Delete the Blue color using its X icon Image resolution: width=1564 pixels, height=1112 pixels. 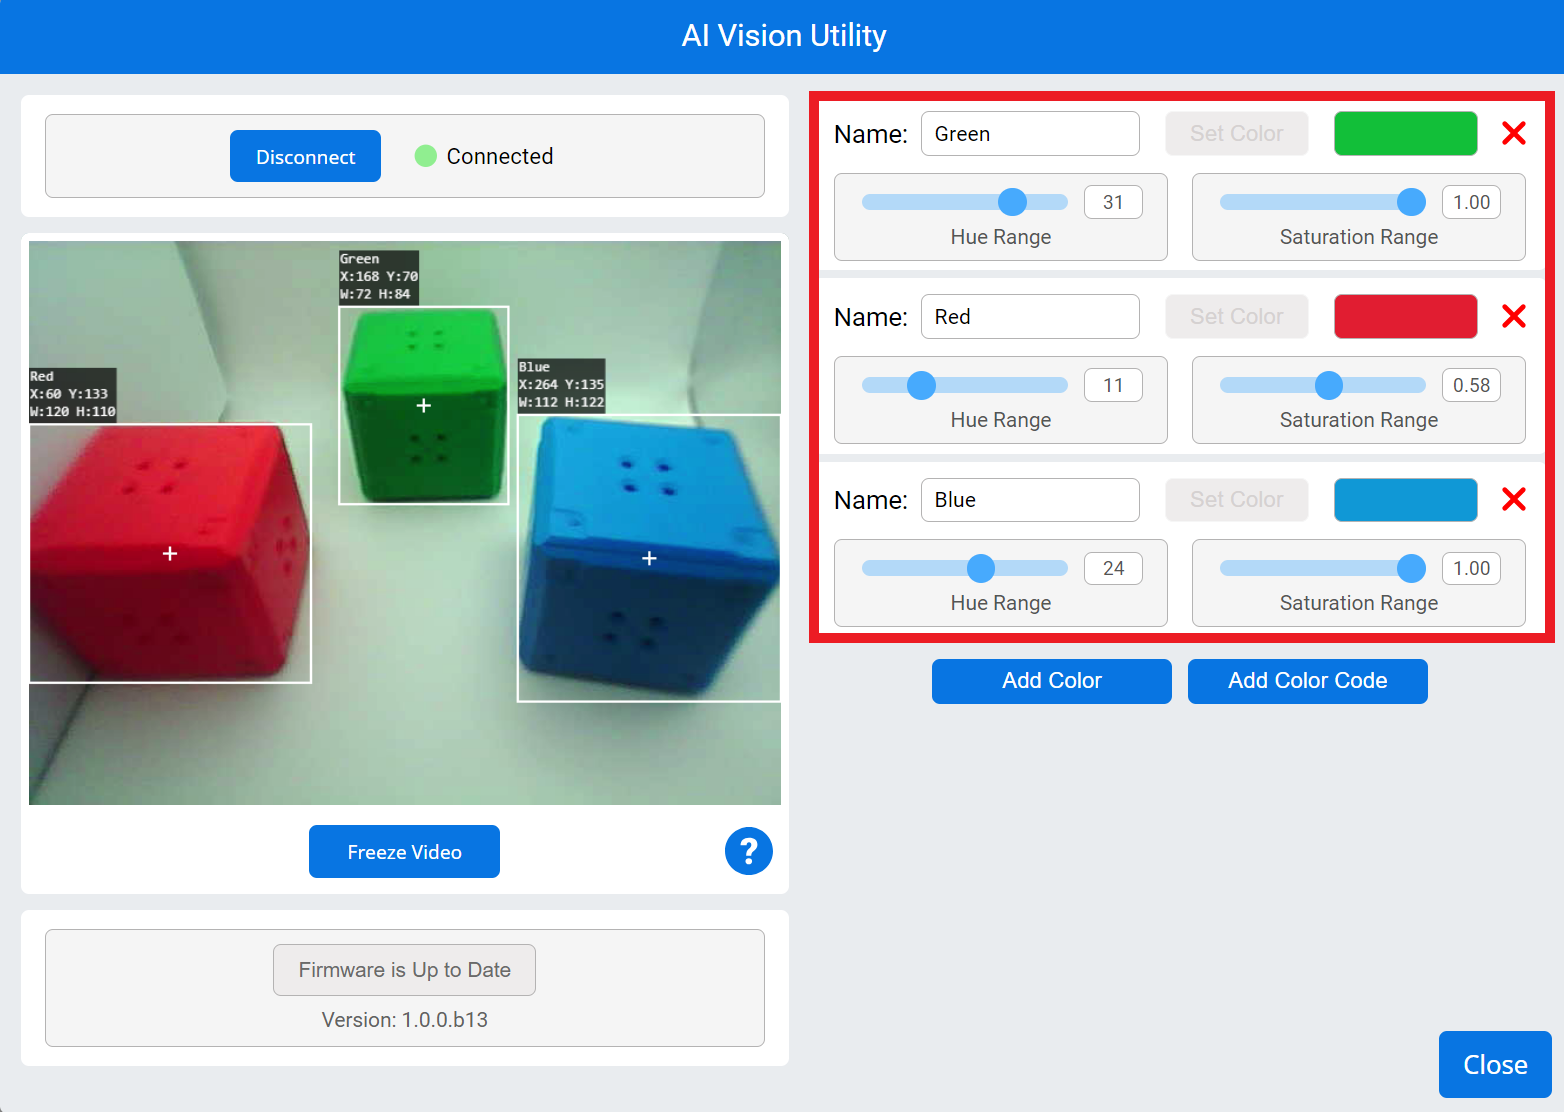(x=1513, y=499)
